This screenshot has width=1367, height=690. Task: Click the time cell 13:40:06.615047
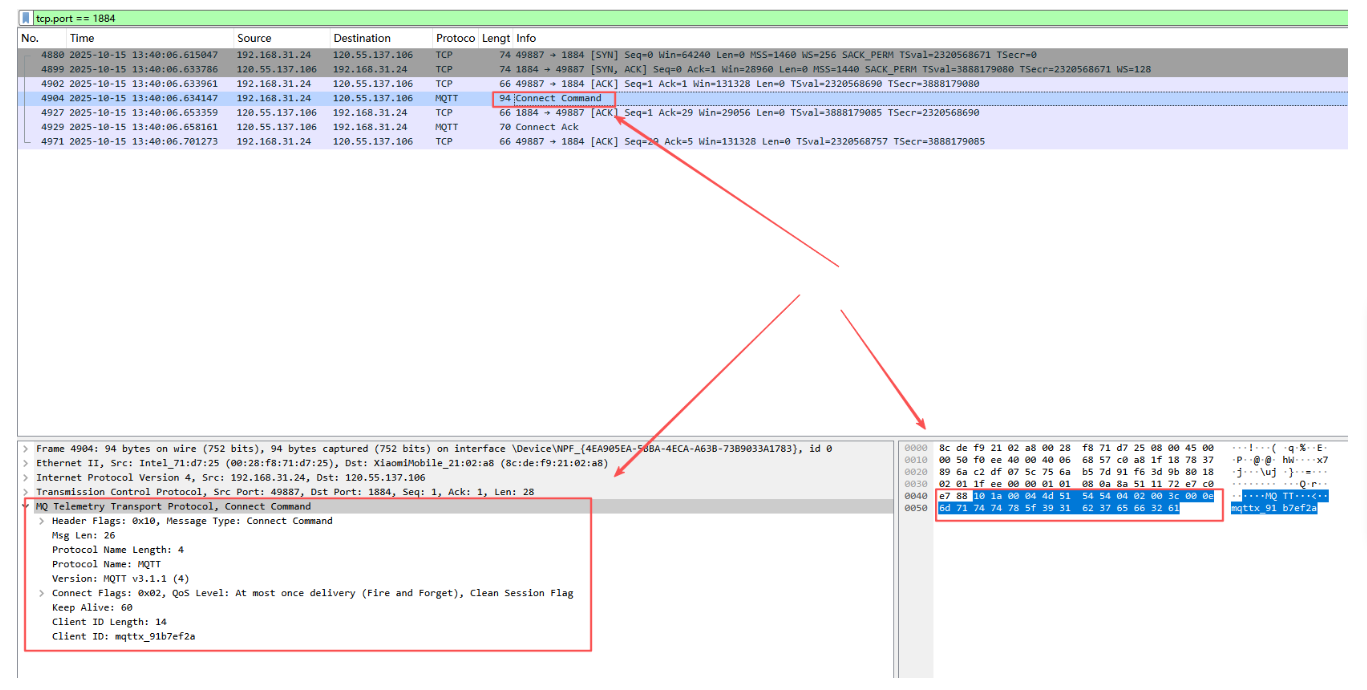pyautogui.click(x=143, y=55)
